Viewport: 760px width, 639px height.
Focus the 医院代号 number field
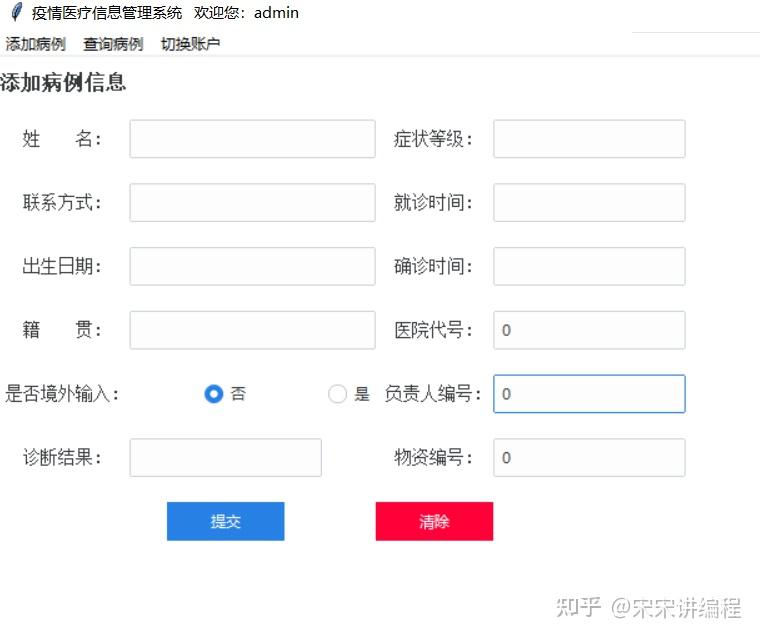pos(589,330)
